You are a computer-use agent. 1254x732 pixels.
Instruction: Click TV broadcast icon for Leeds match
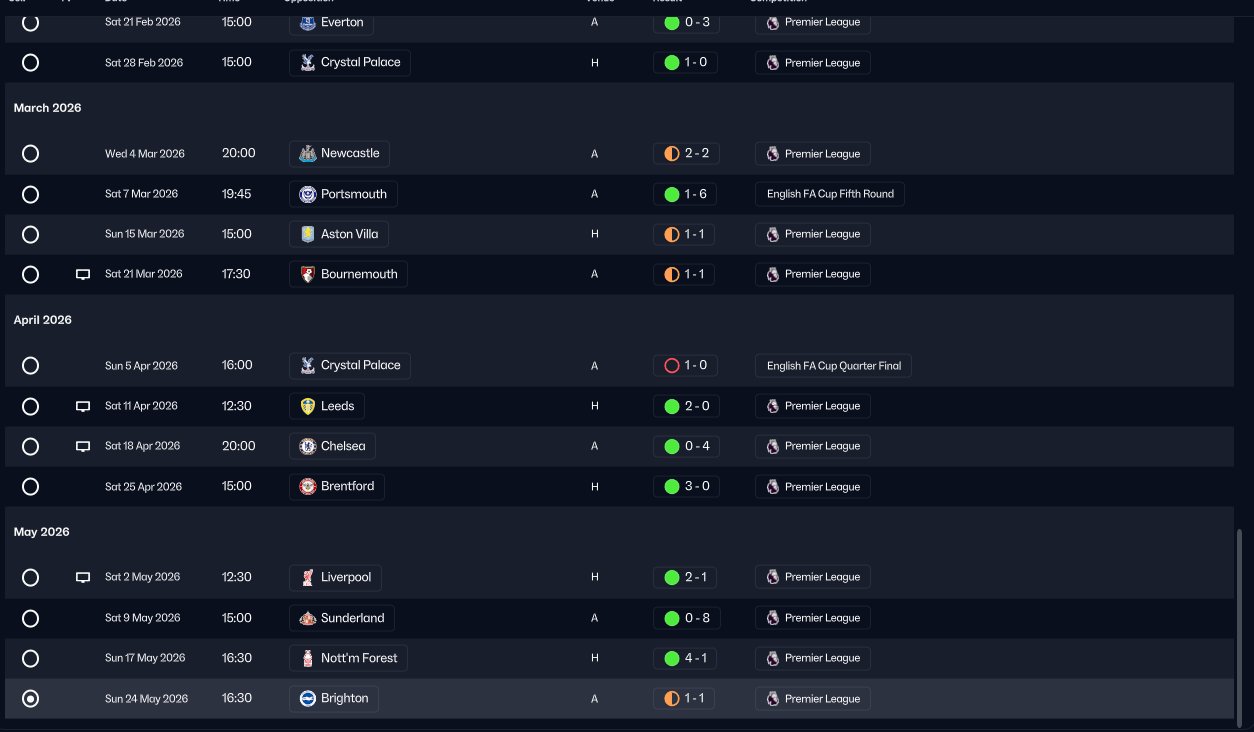[x=83, y=406]
